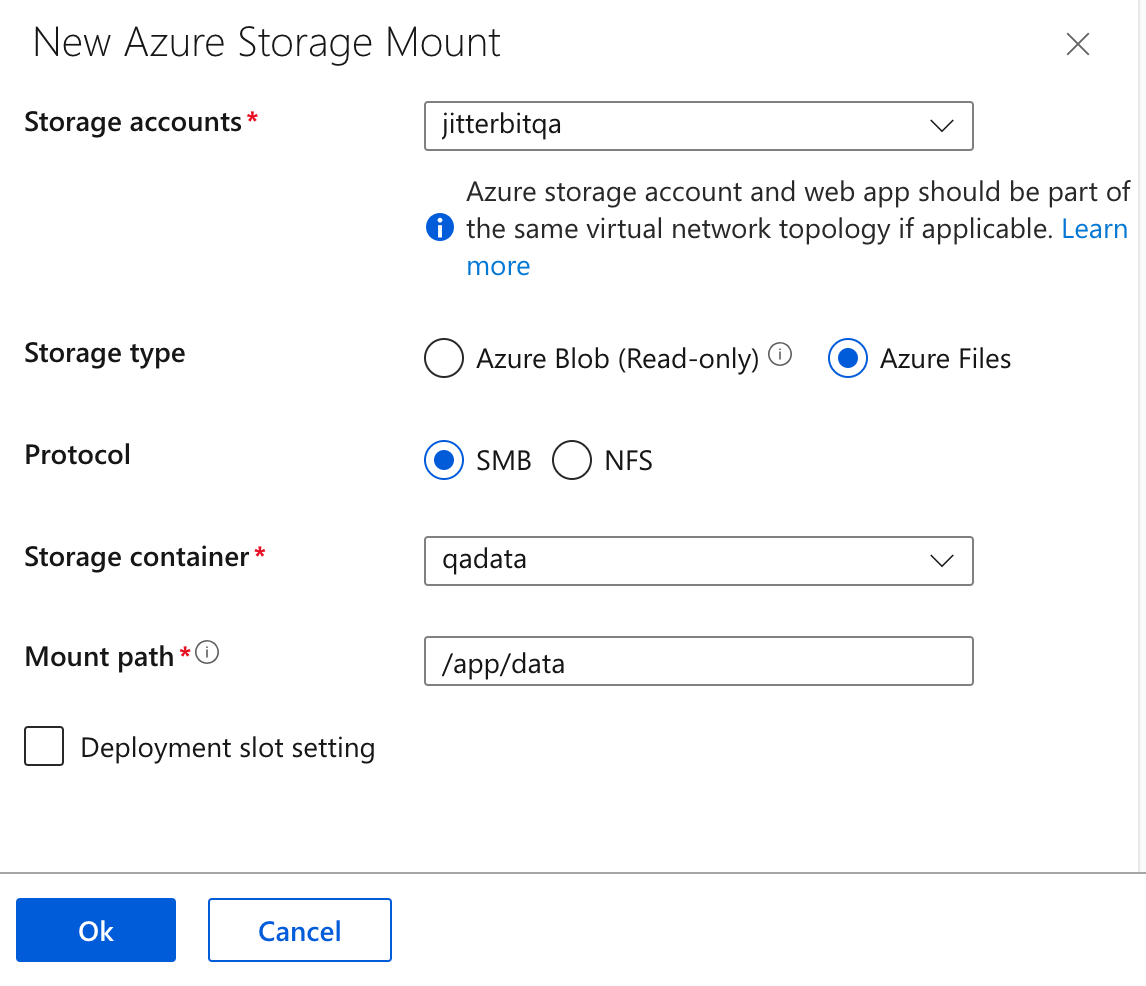This screenshot has height=986, width=1146.
Task: Click the Deployment slot setting label text
Action: click(227, 748)
